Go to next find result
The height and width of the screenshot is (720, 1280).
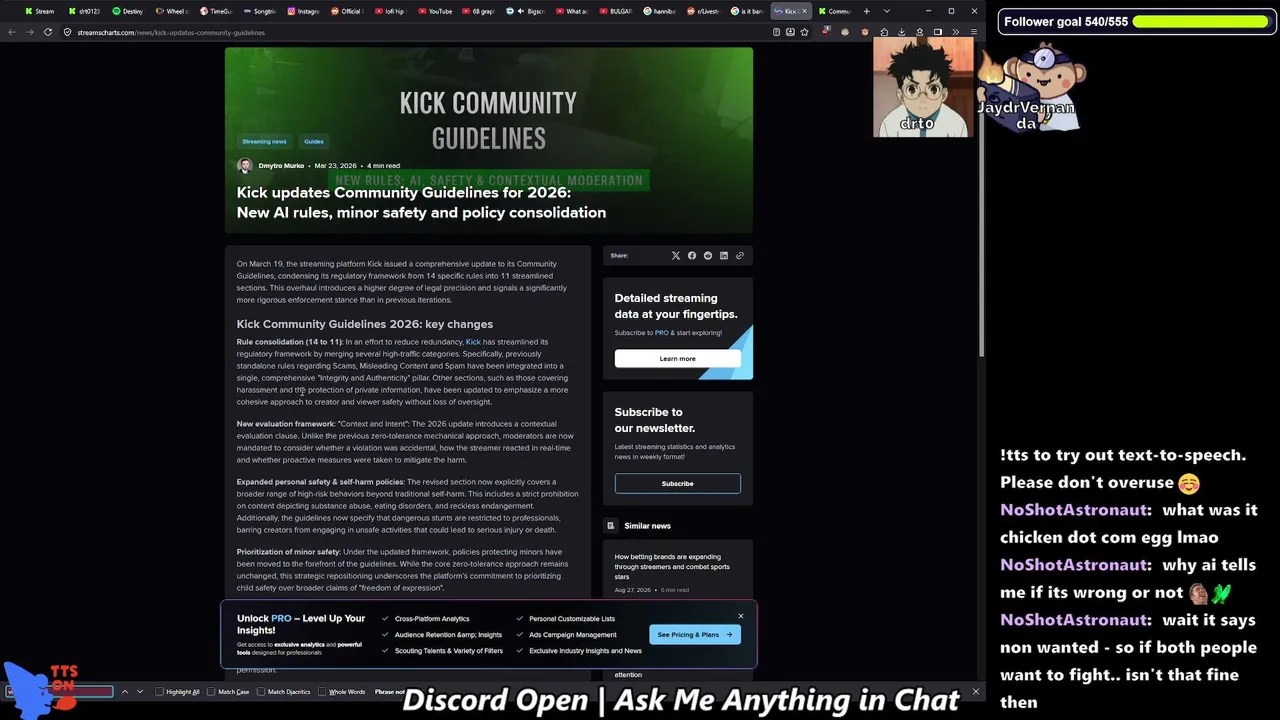coord(140,692)
